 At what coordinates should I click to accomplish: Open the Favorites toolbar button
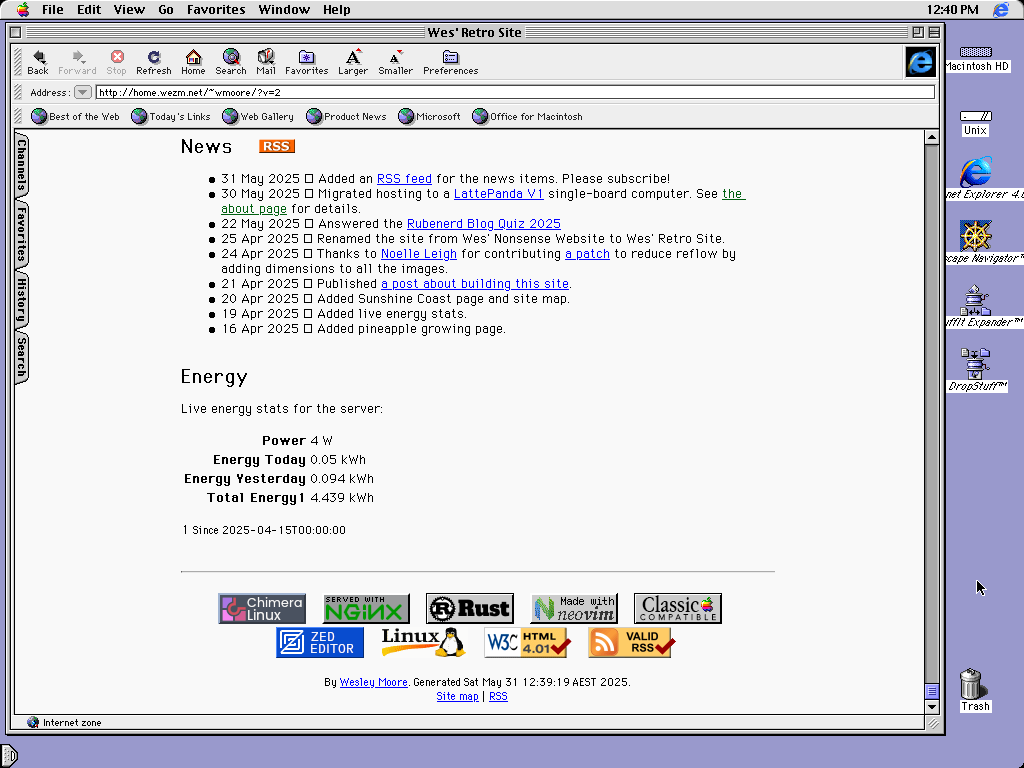tap(306, 63)
